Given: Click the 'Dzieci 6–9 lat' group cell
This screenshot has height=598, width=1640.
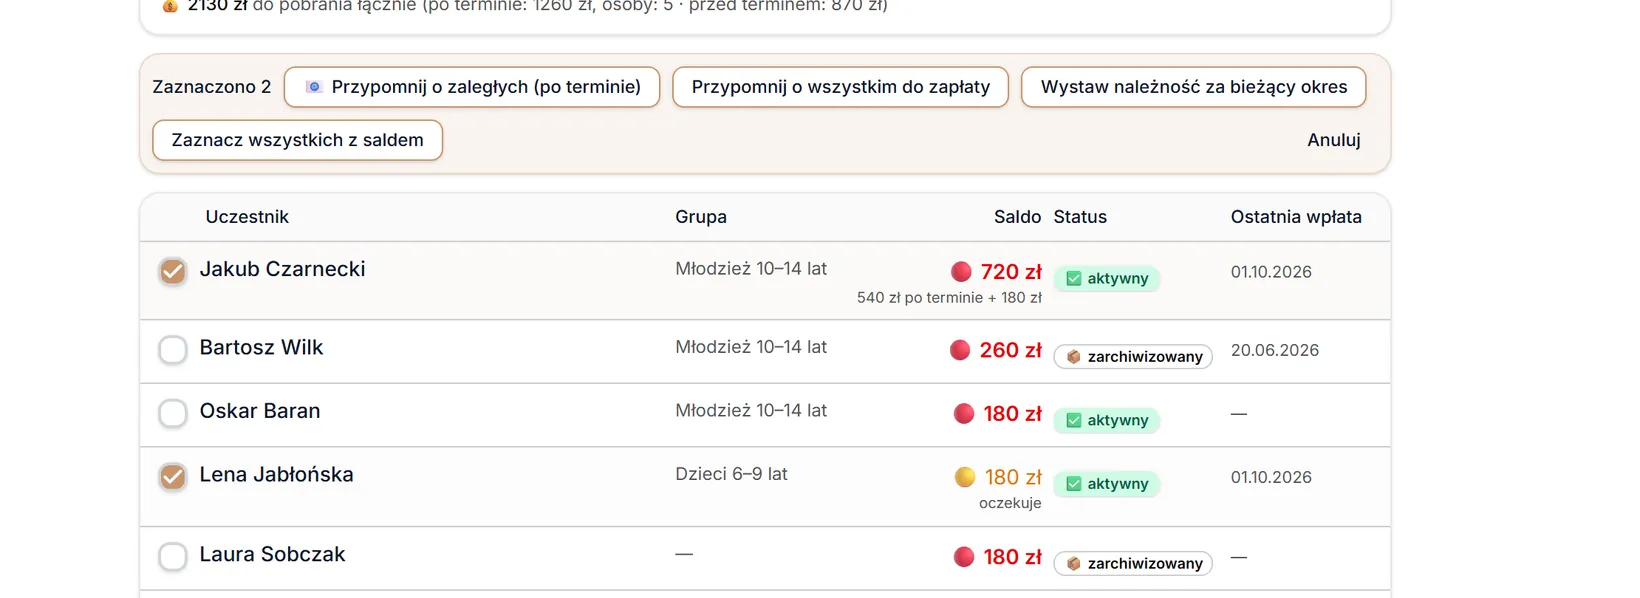Looking at the screenshot, I should 731,474.
